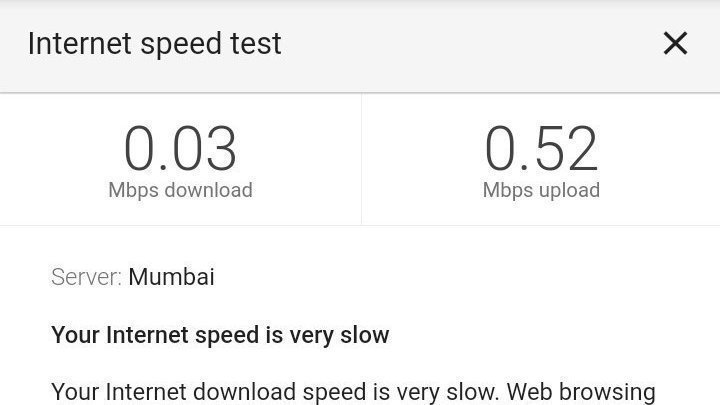The height and width of the screenshot is (405, 720).
Task: Select the Mumbai server name
Action: 171,277
